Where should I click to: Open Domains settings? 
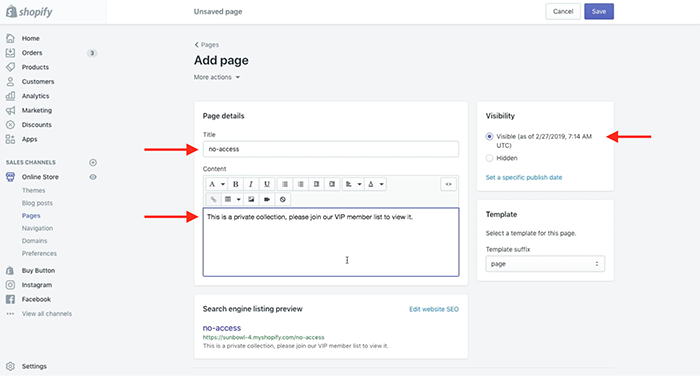click(x=34, y=241)
